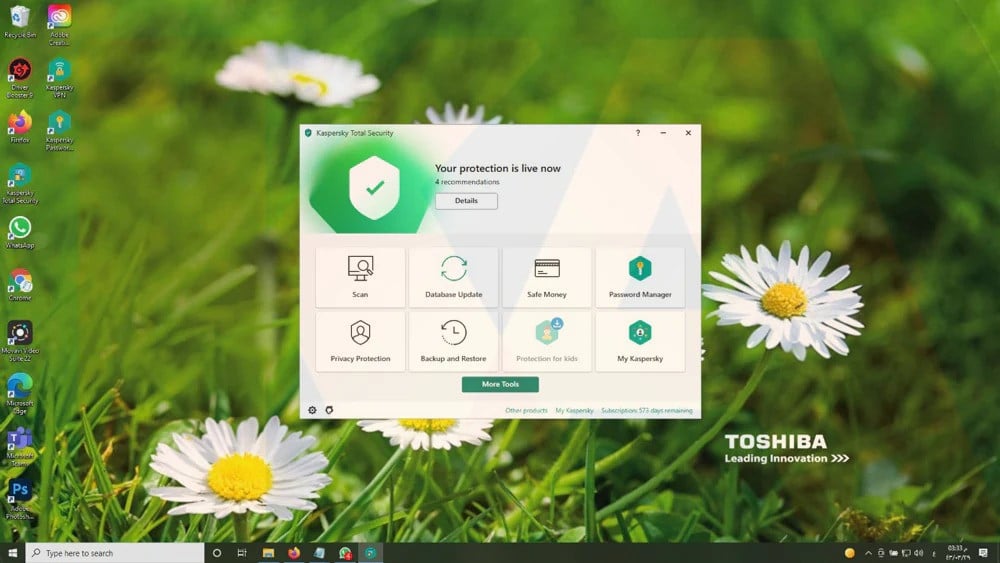Click the green protection shield status
This screenshot has width=1000, height=563.
coord(374,187)
